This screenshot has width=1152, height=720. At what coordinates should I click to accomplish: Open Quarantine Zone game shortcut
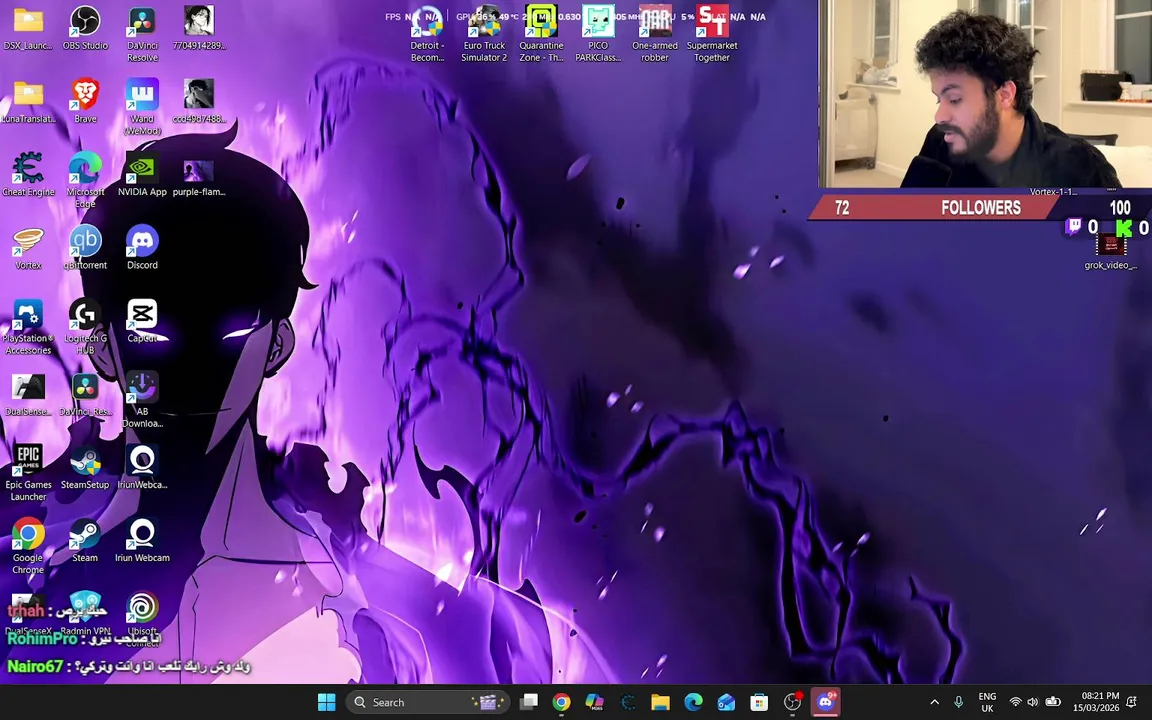click(541, 35)
